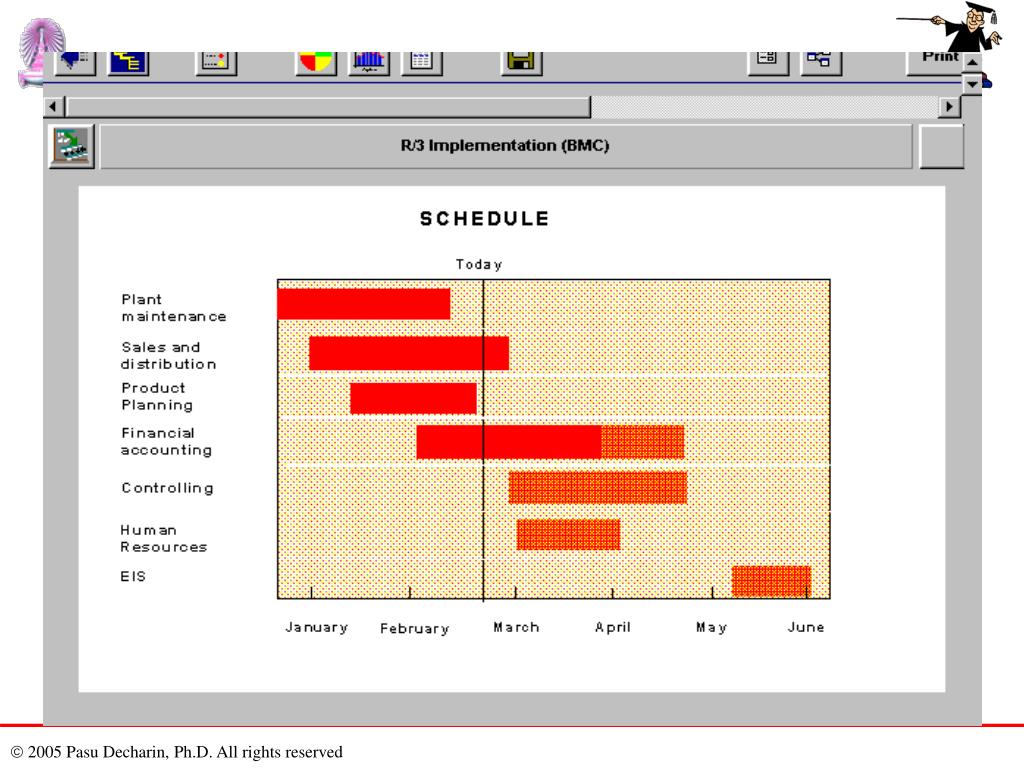
Task: Click the blank button right of title
Action: (x=941, y=146)
